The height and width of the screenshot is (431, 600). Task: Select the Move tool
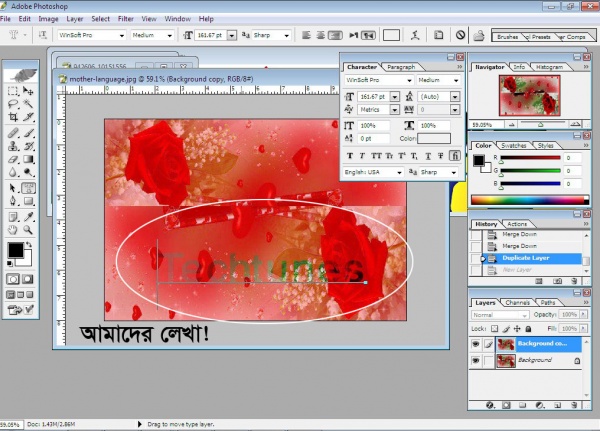tap(28, 91)
